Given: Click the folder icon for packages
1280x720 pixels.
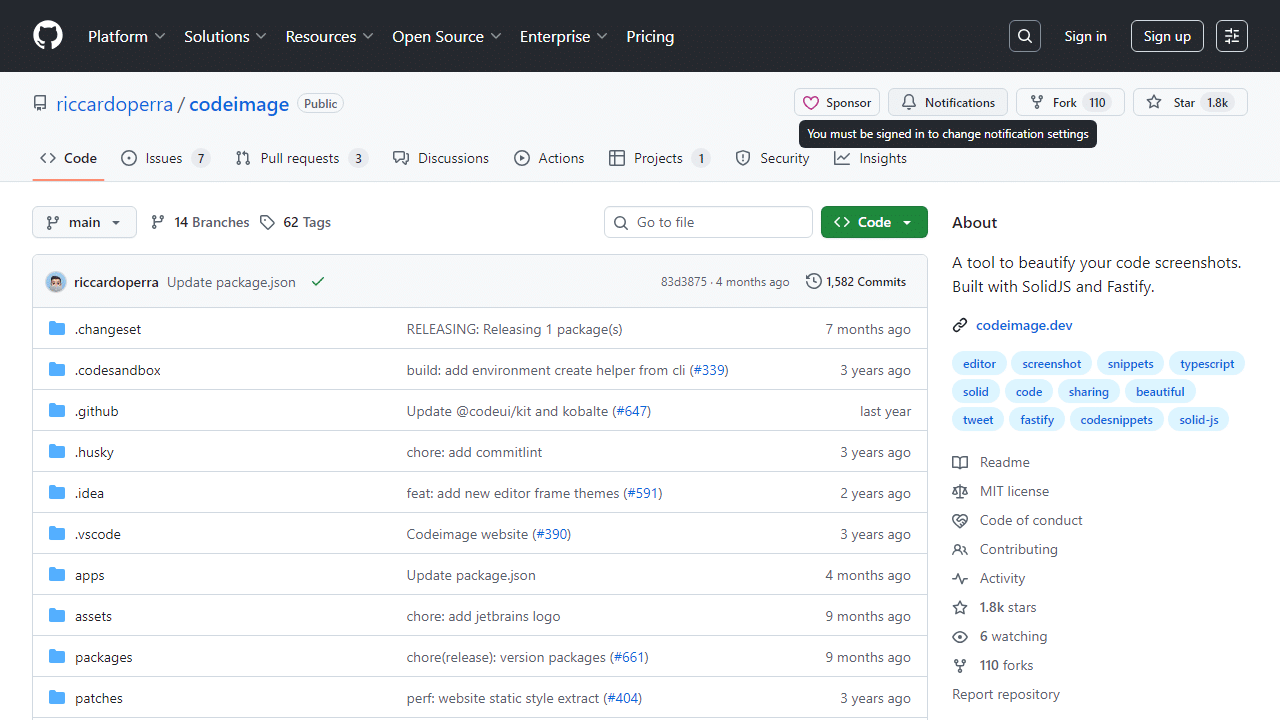Looking at the screenshot, I should click(x=57, y=657).
